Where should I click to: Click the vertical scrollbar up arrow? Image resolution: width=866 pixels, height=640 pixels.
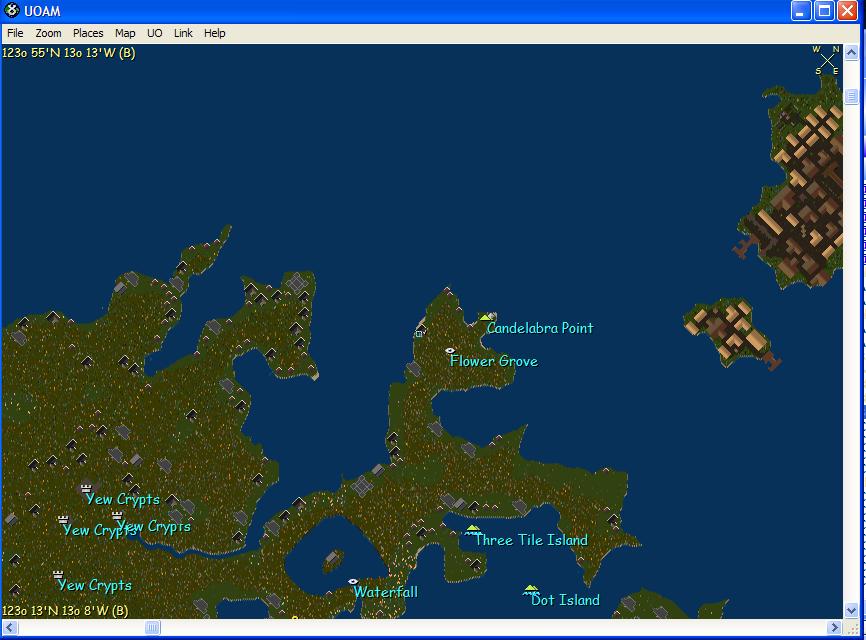click(x=852, y=53)
